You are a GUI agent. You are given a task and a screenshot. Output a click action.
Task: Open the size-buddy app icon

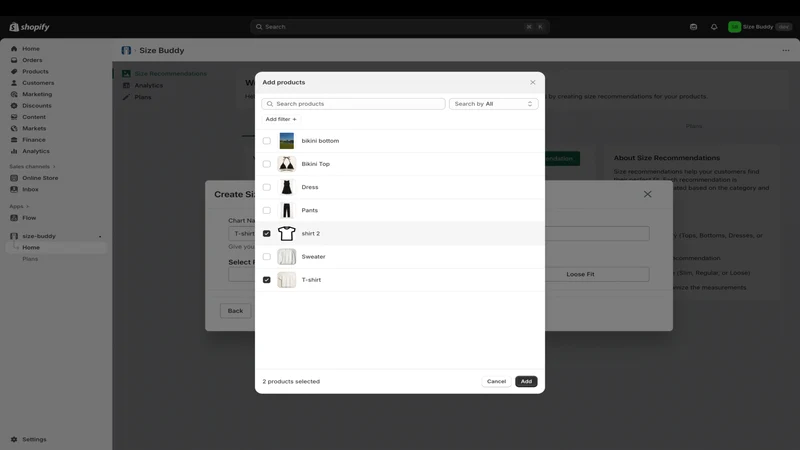click(14, 236)
